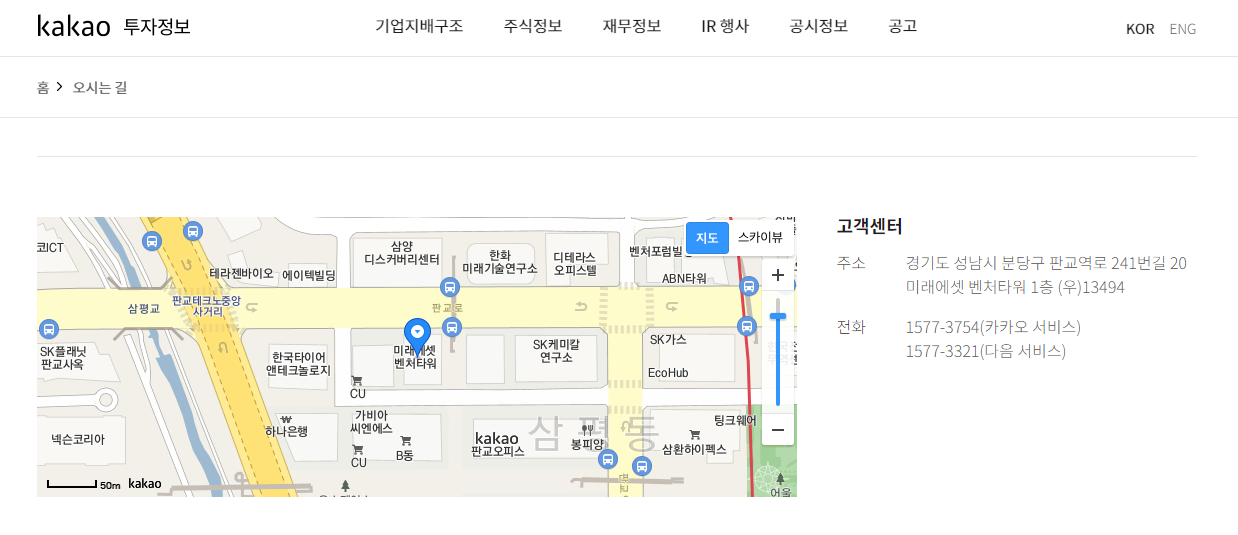This screenshot has height=535, width=1238.
Task: Click the kakao logo in the header
Action: coord(74,26)
